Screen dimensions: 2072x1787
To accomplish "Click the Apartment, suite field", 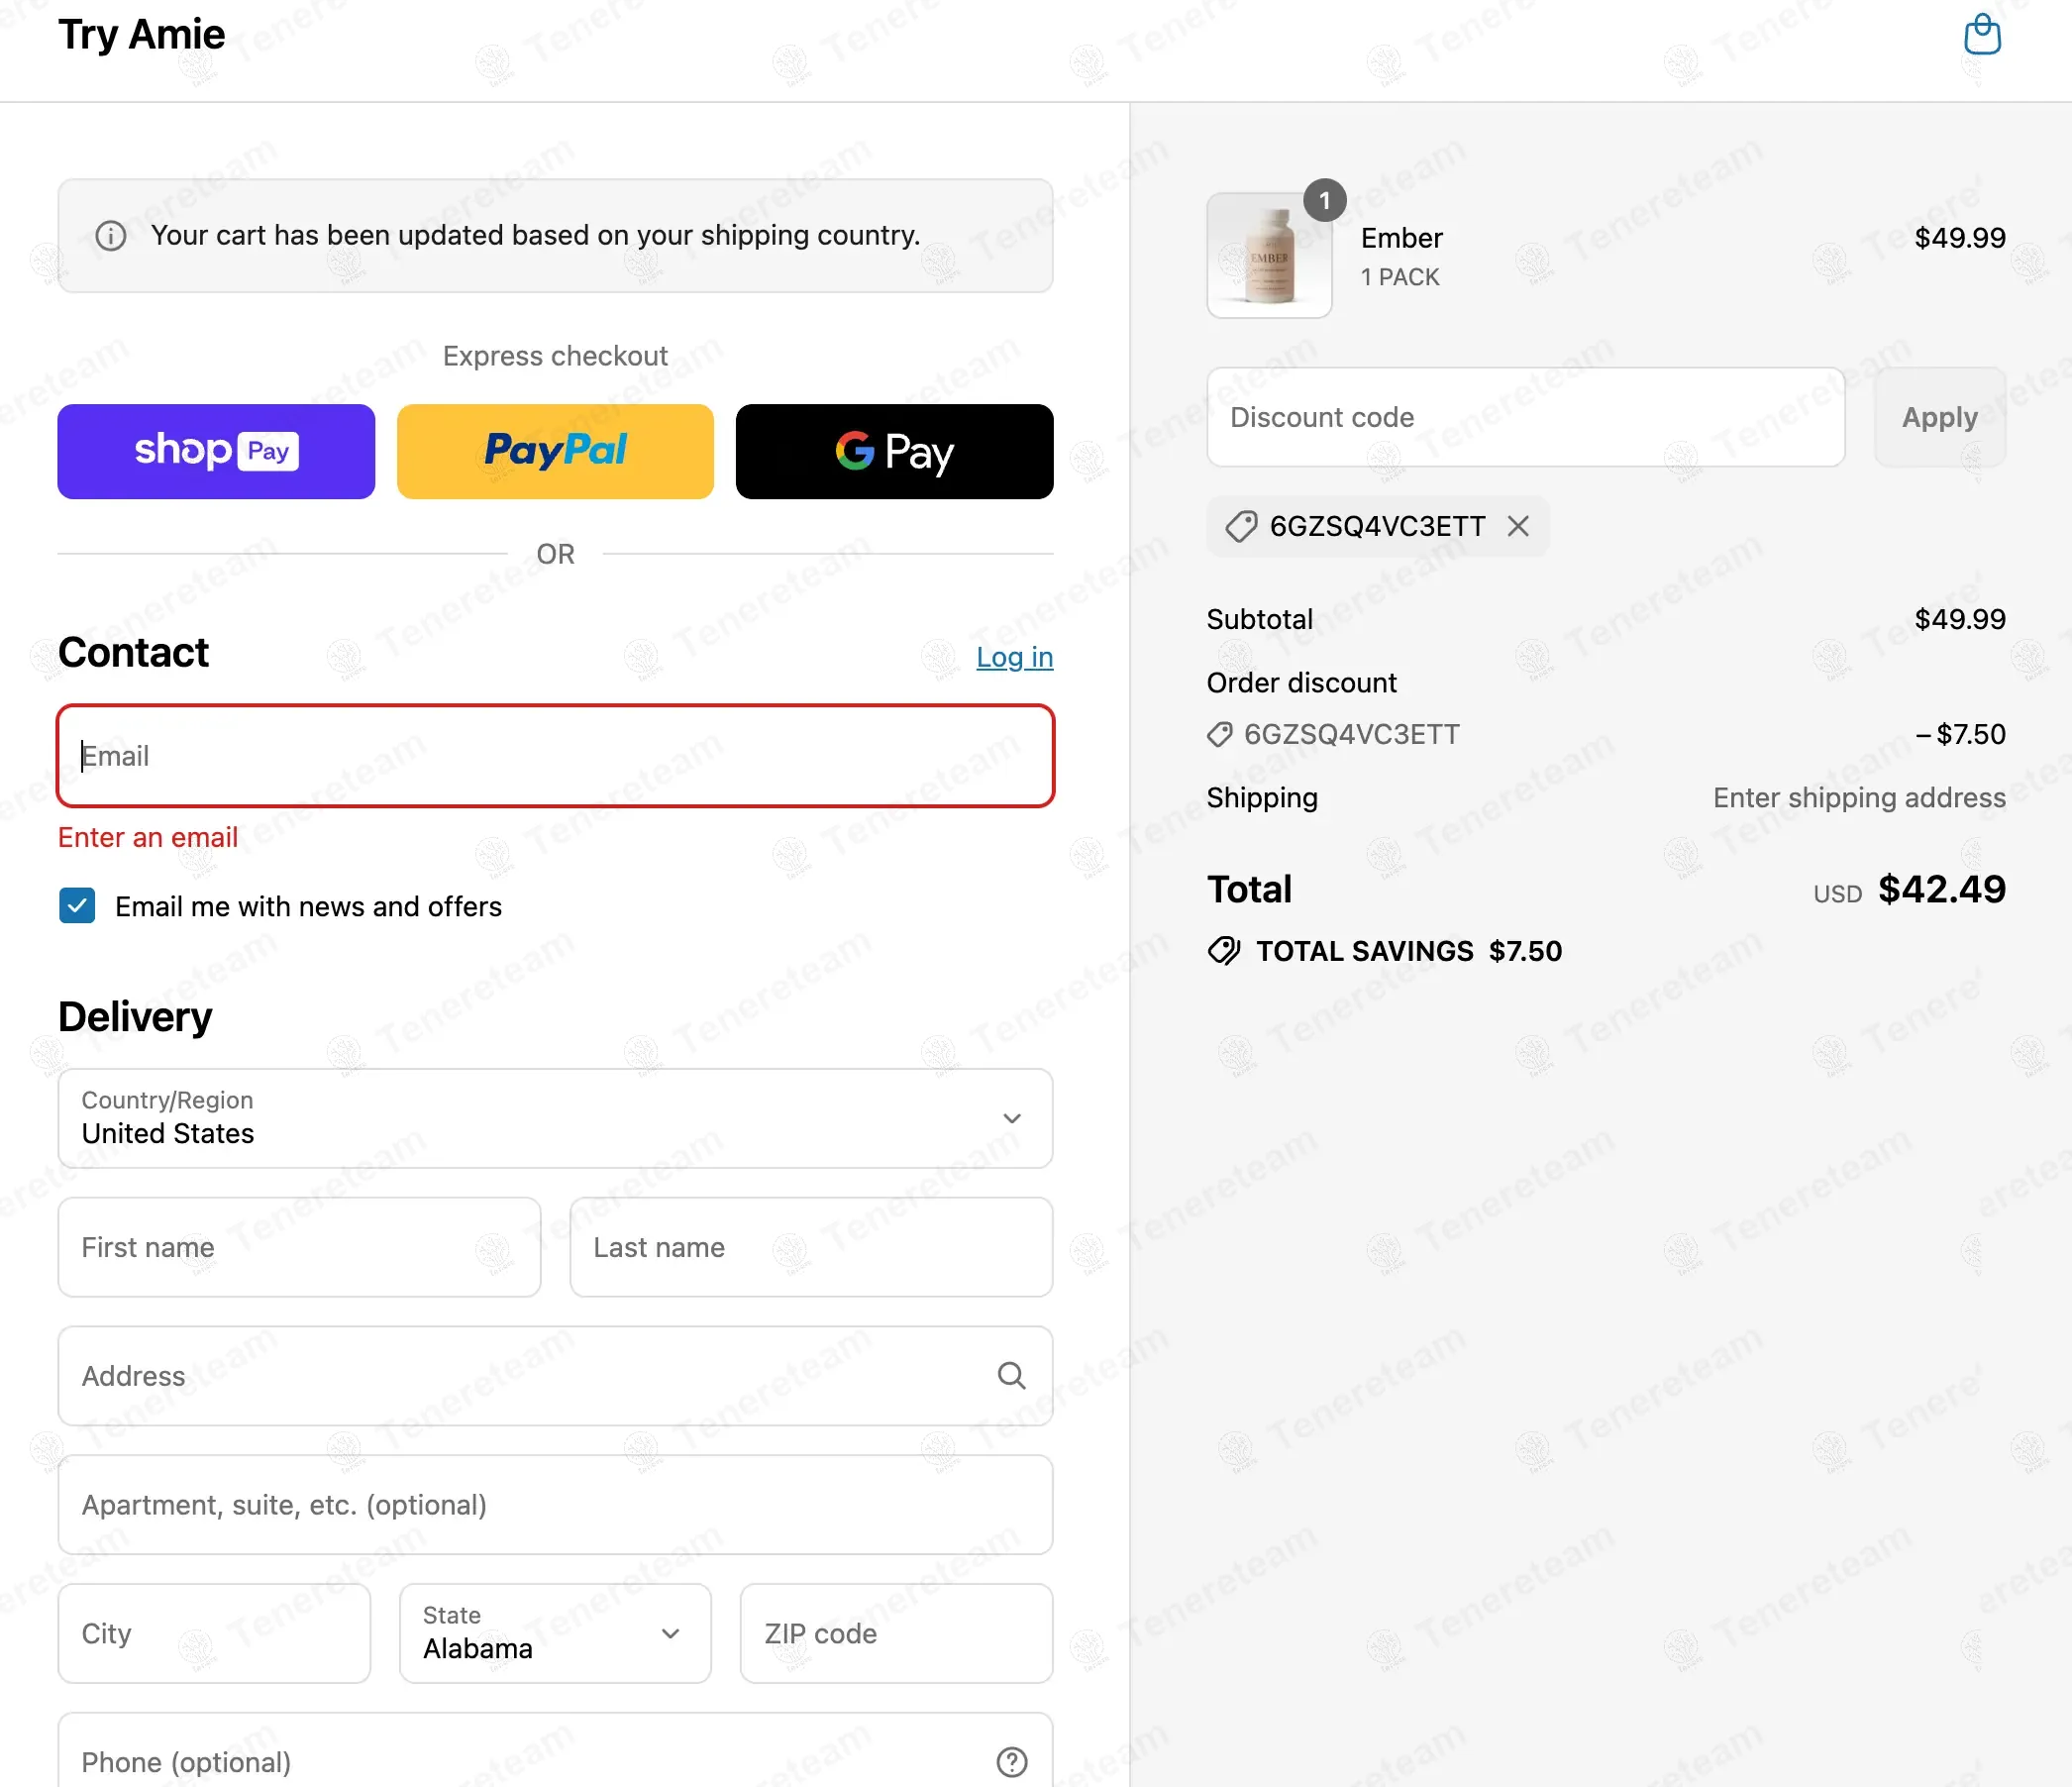I will point(555,1505).
